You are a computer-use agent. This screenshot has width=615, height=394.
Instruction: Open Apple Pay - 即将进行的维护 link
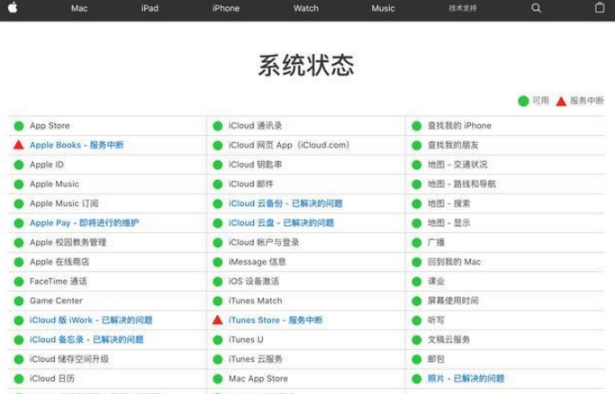tap(84, 223)
